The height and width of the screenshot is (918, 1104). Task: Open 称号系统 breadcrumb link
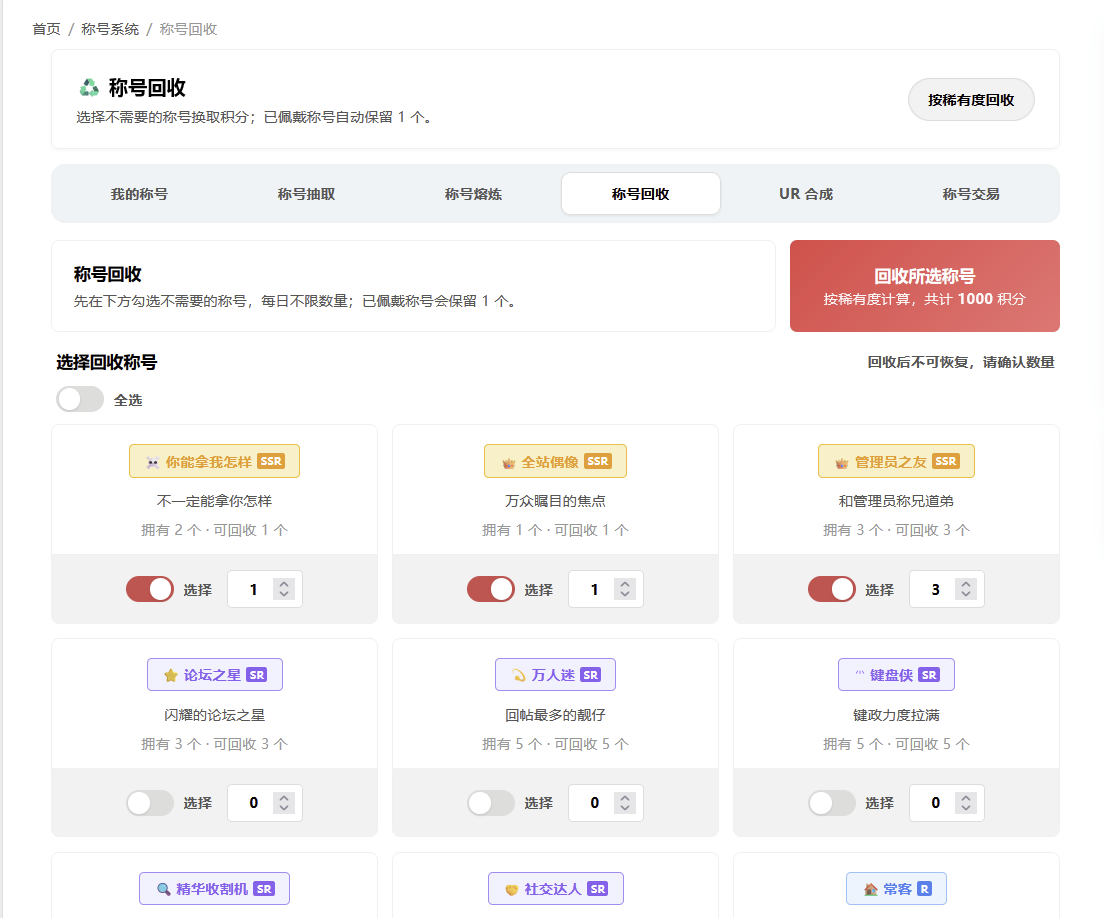pos(110,29)
